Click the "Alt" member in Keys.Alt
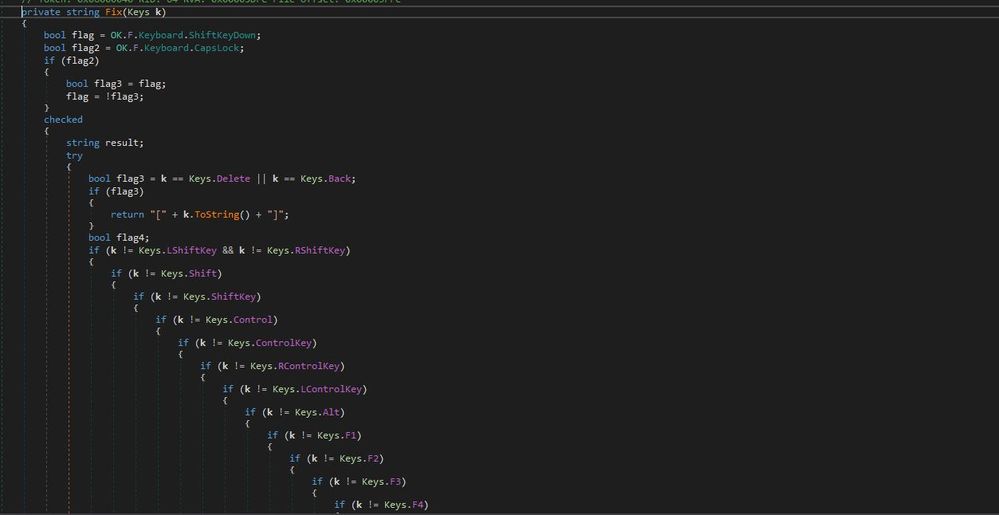The height and width of the screenshot is (515, 999). point(331,412)
